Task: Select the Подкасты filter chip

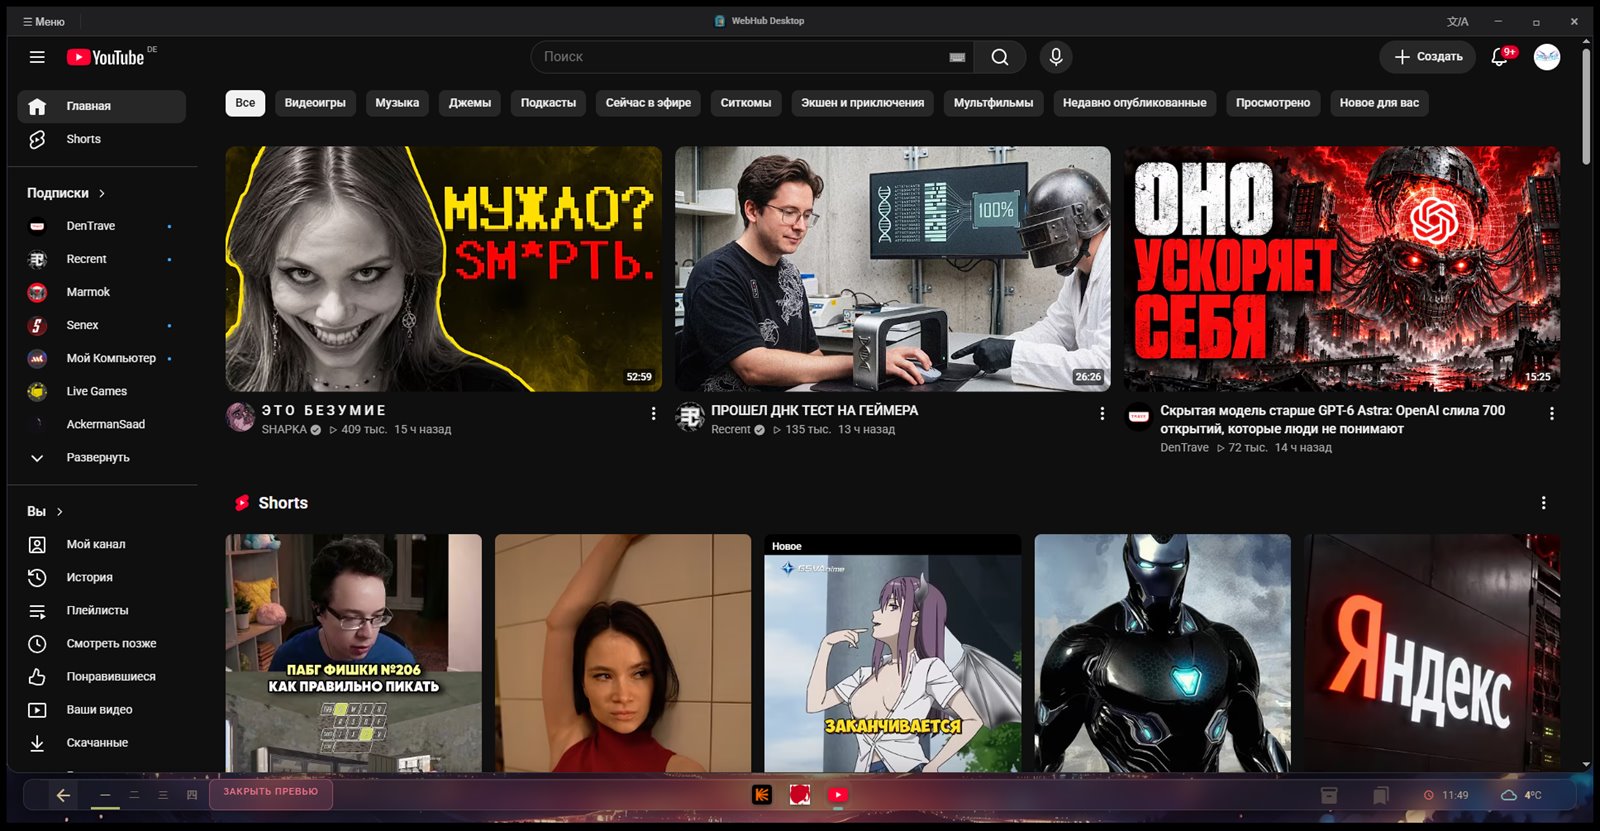Action: tap(548, 103)
